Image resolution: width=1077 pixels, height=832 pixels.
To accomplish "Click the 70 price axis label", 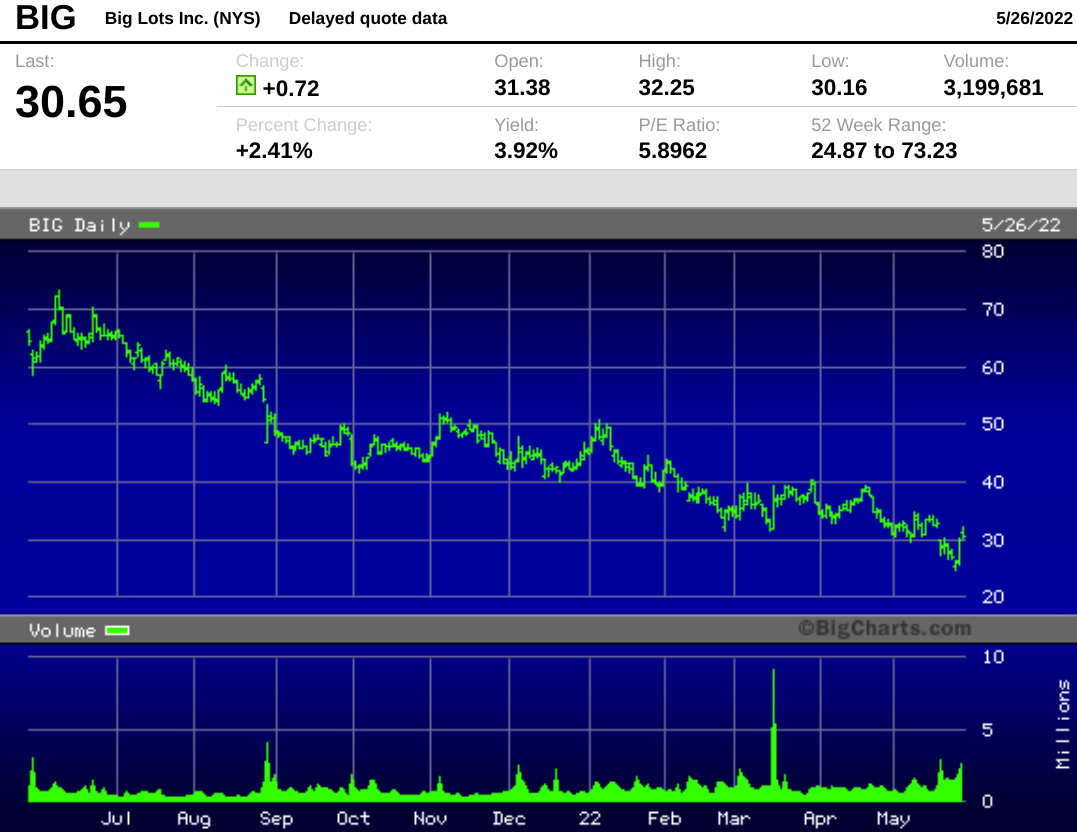I will [993, 310].
